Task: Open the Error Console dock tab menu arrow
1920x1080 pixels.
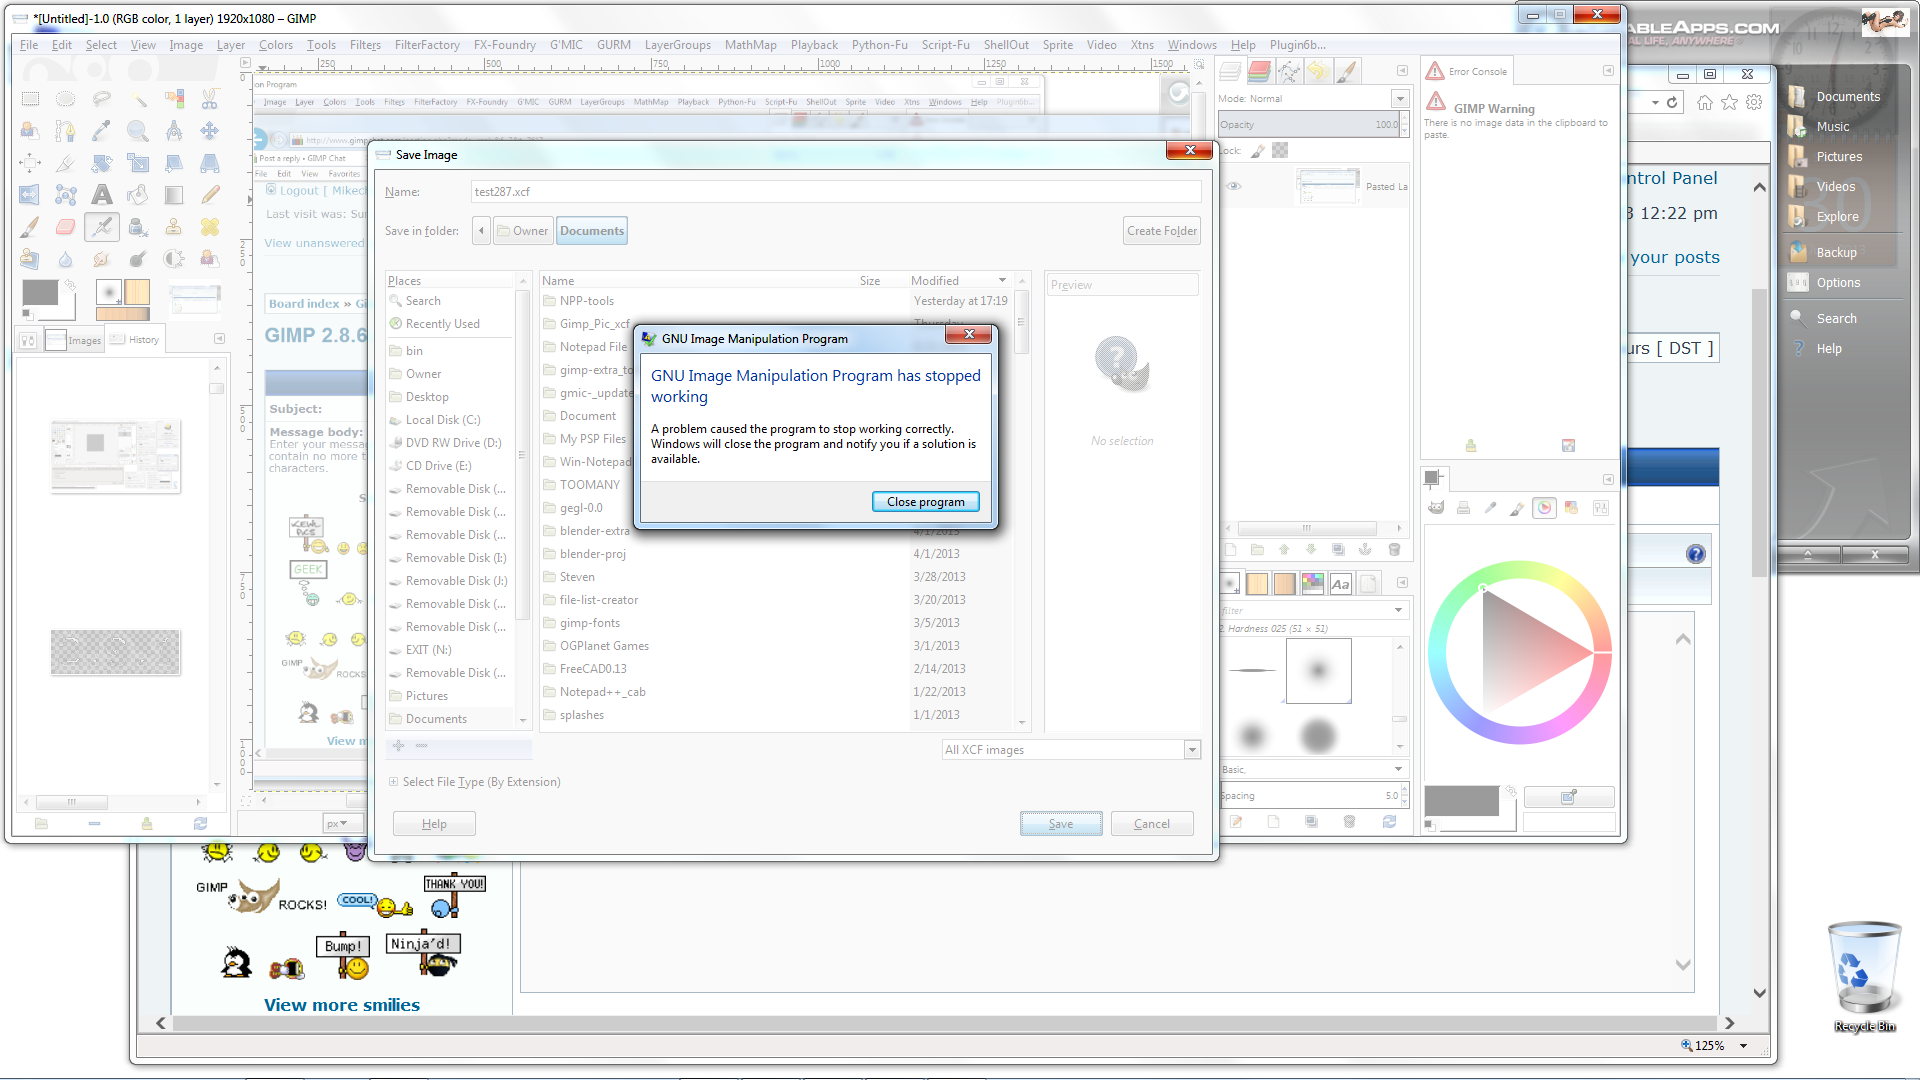Action: 1608,71
